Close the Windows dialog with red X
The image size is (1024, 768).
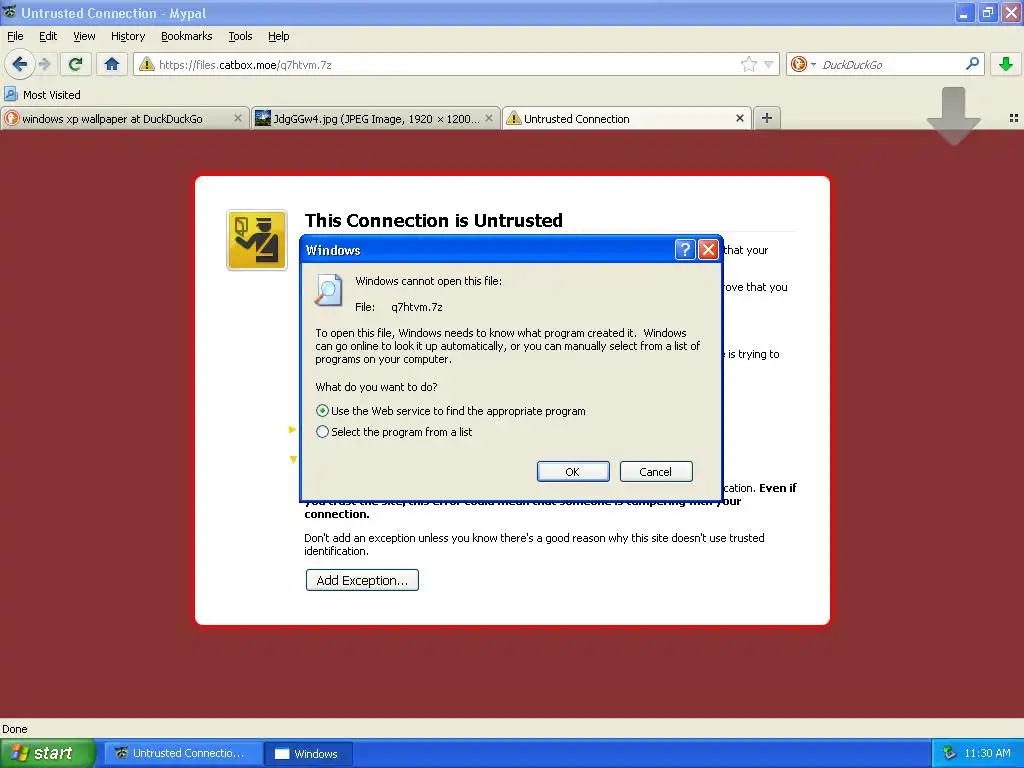708,249
